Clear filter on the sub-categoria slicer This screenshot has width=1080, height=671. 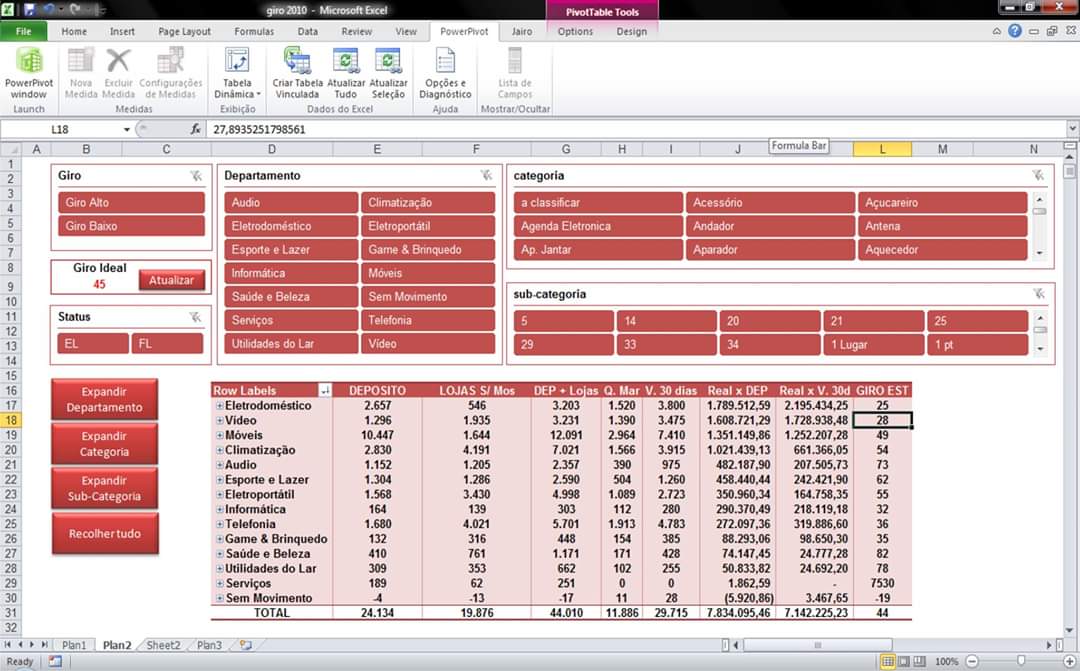pyautogui.click(x=1039, y=294)
